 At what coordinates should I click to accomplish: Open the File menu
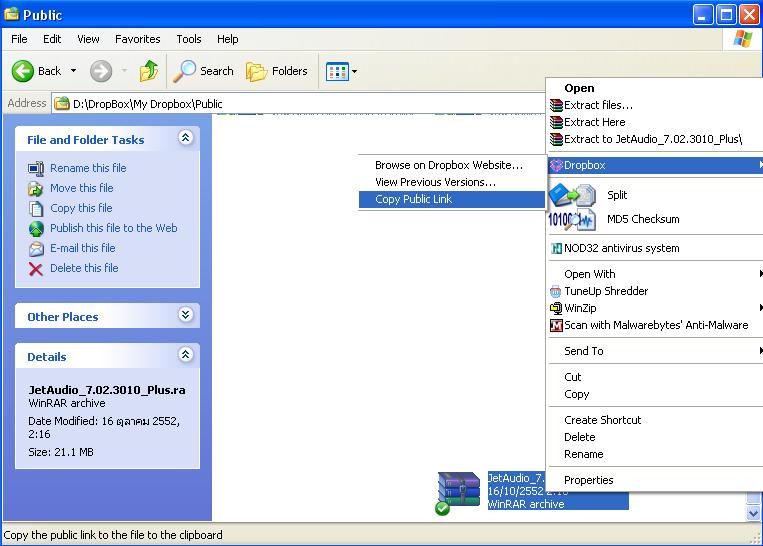pos(19,39)
